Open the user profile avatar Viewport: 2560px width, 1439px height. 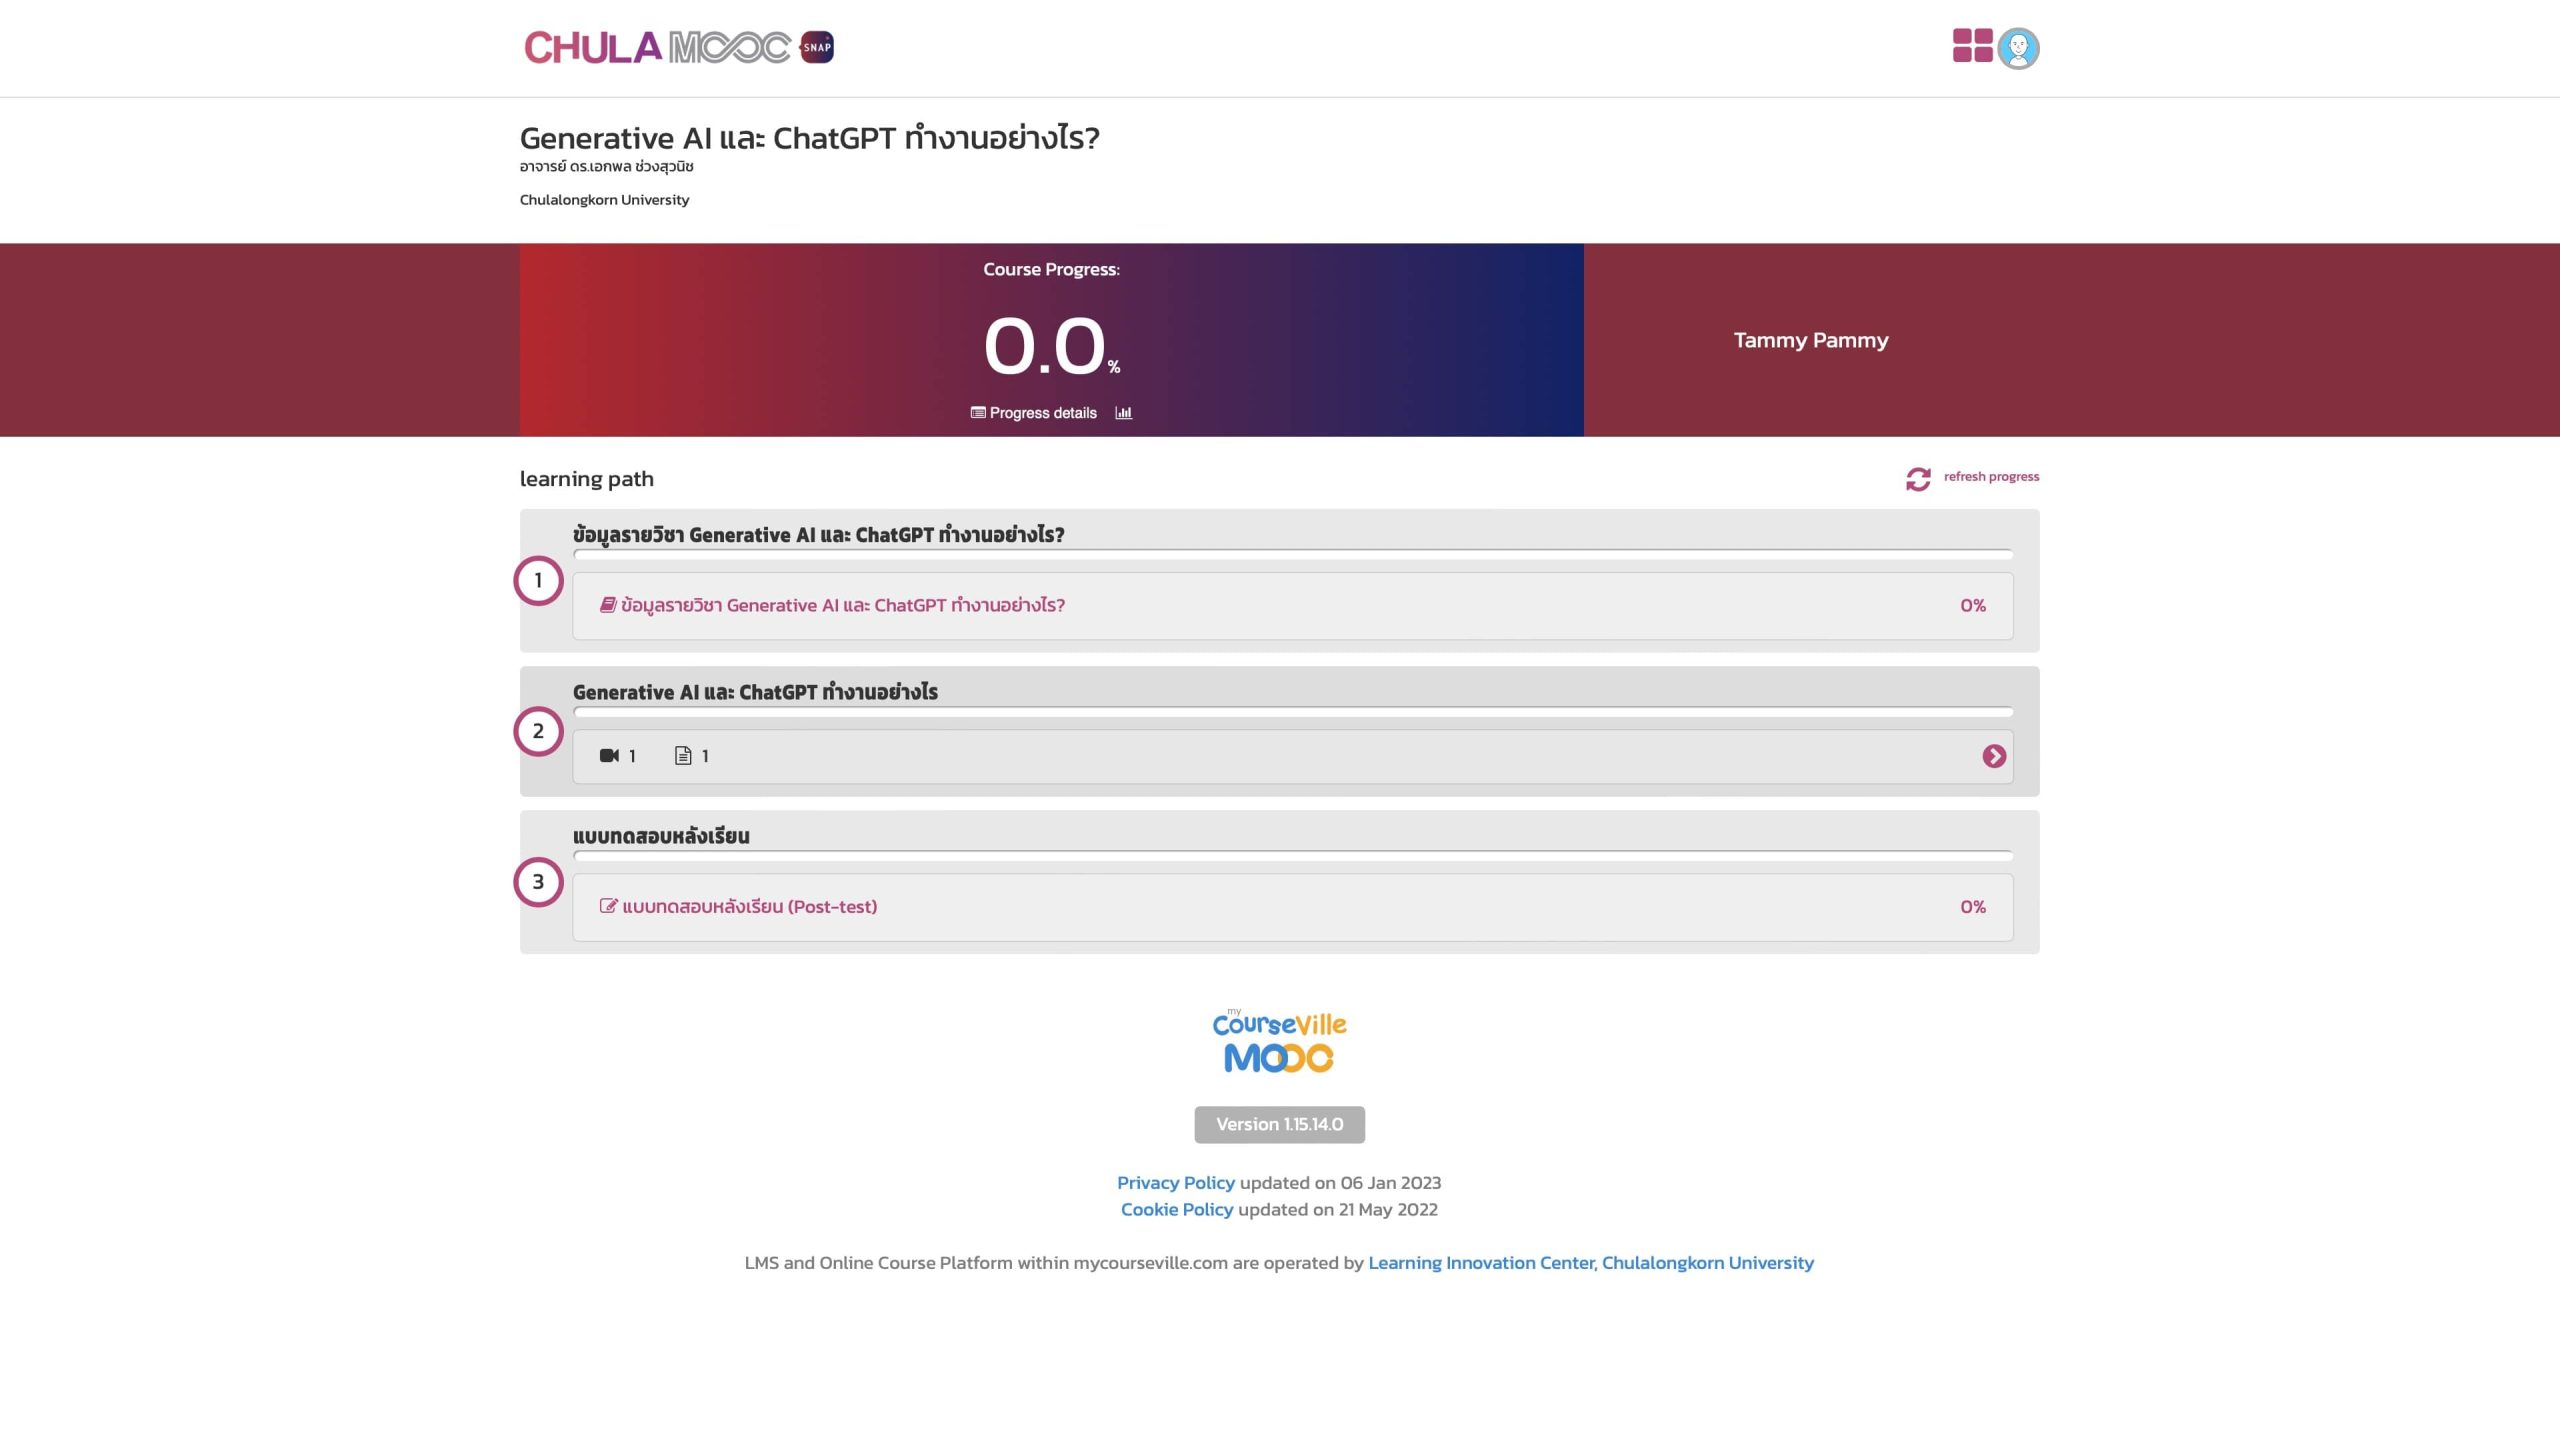pyautogui.click(x=2018, y=48)
